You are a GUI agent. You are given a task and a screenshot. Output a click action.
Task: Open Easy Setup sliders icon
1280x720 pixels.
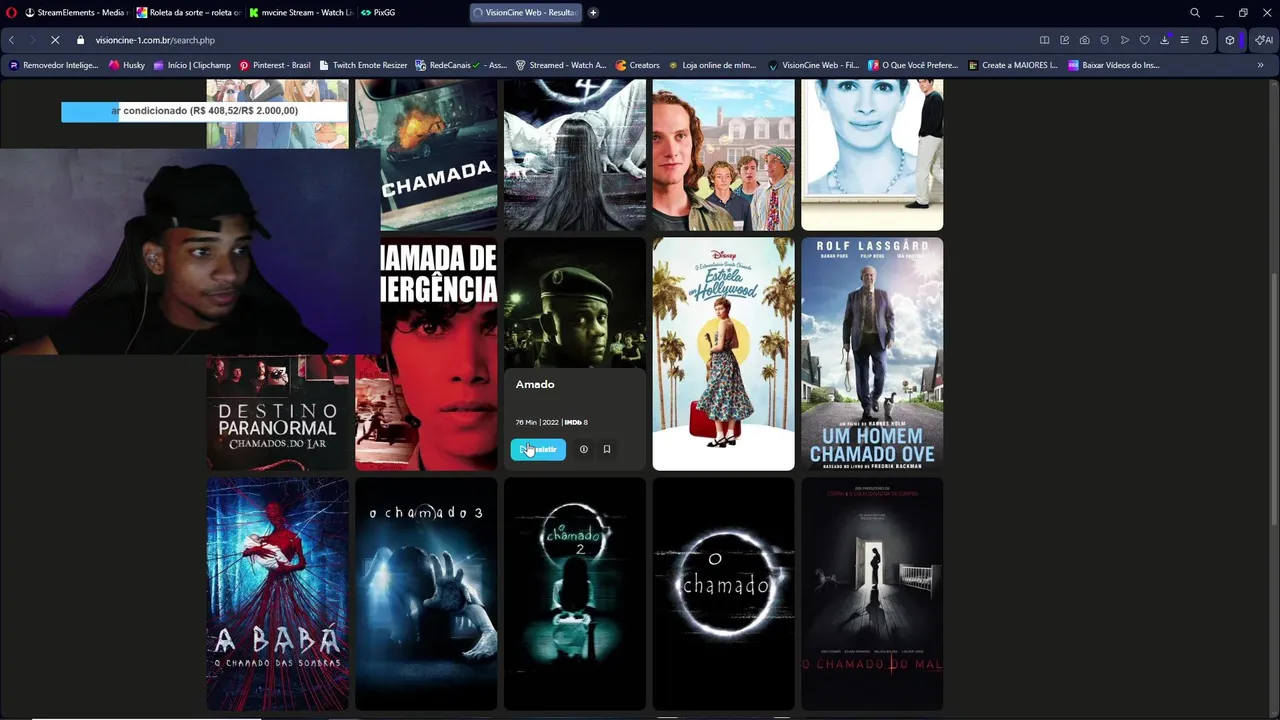coord(1184,40)
